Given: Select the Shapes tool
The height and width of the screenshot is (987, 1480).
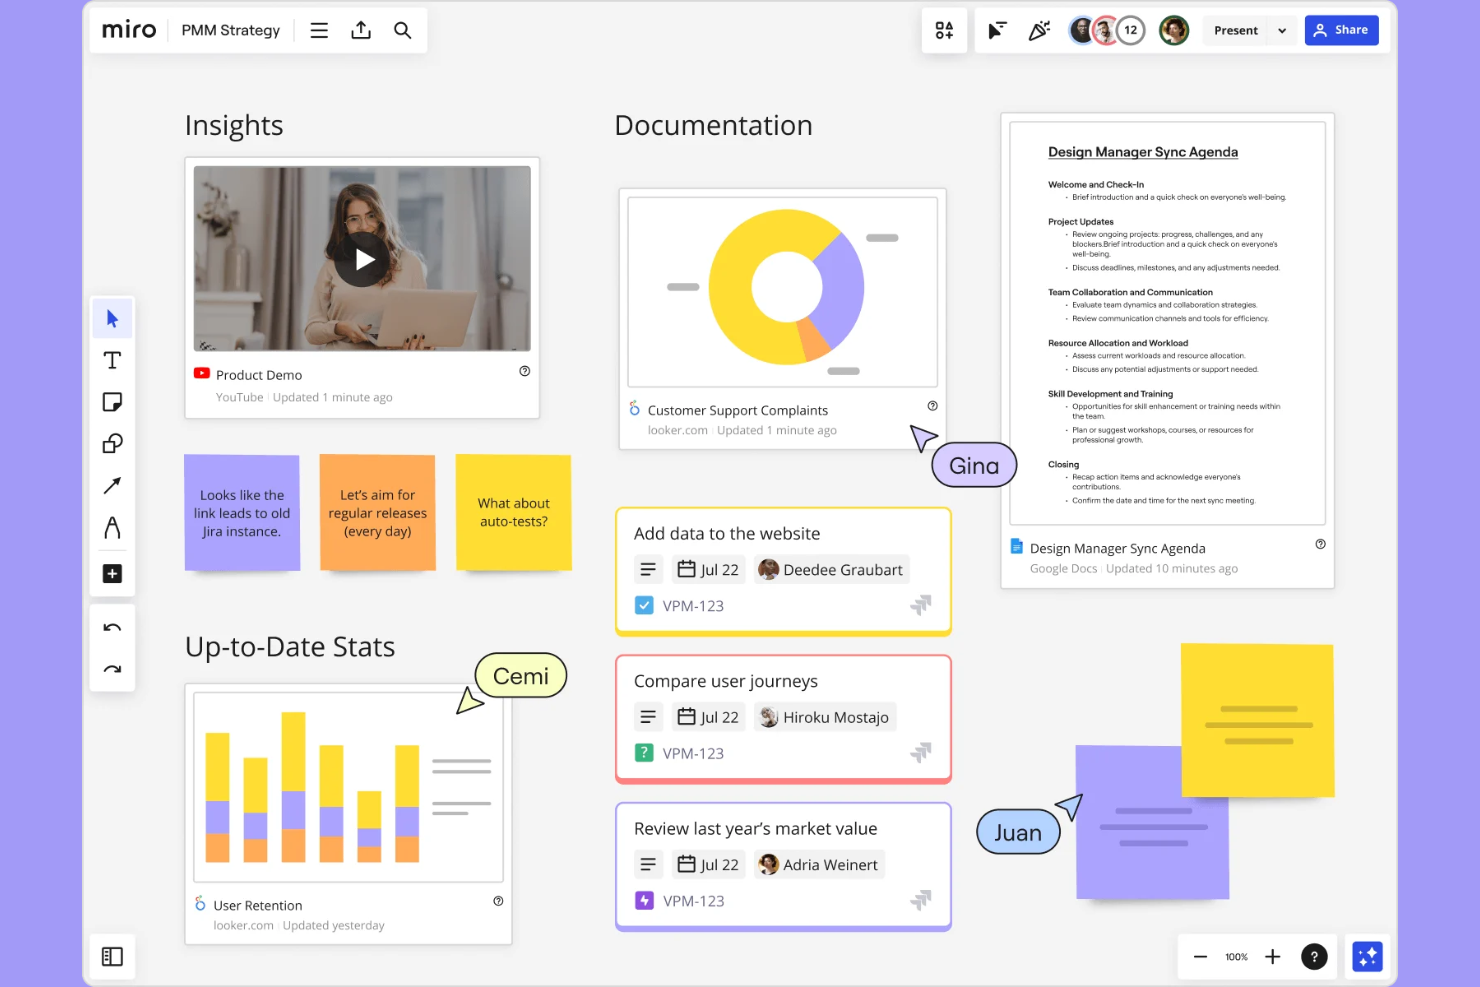Looking at the screenshot, I should coord(112,443).
